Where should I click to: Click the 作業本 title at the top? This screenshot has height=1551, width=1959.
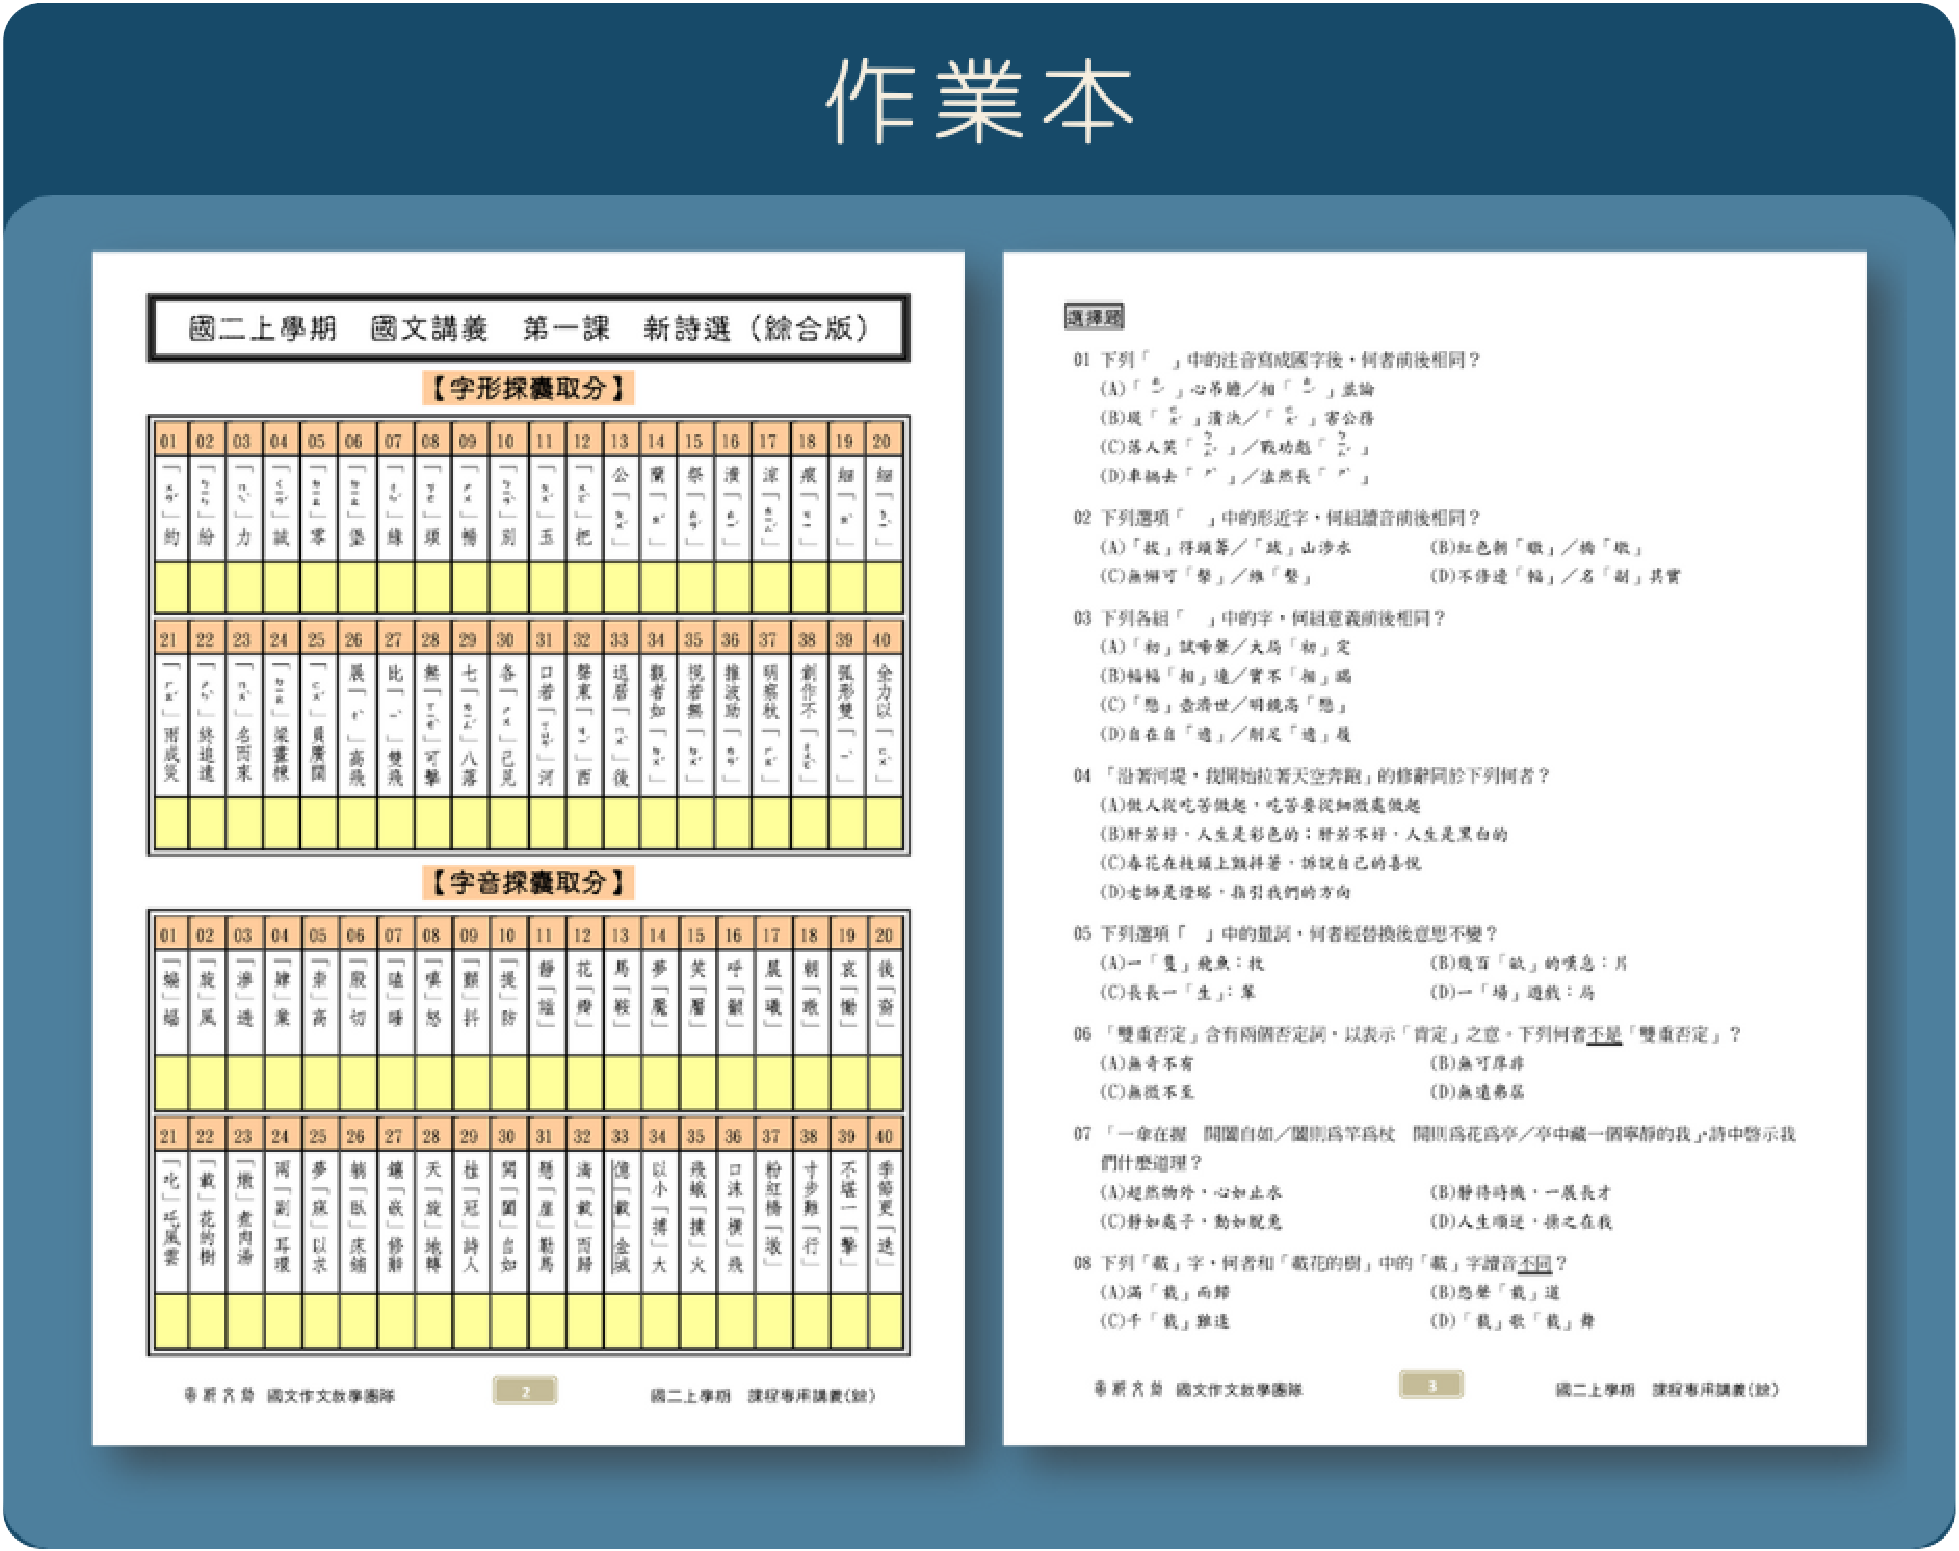click(979, 100)
